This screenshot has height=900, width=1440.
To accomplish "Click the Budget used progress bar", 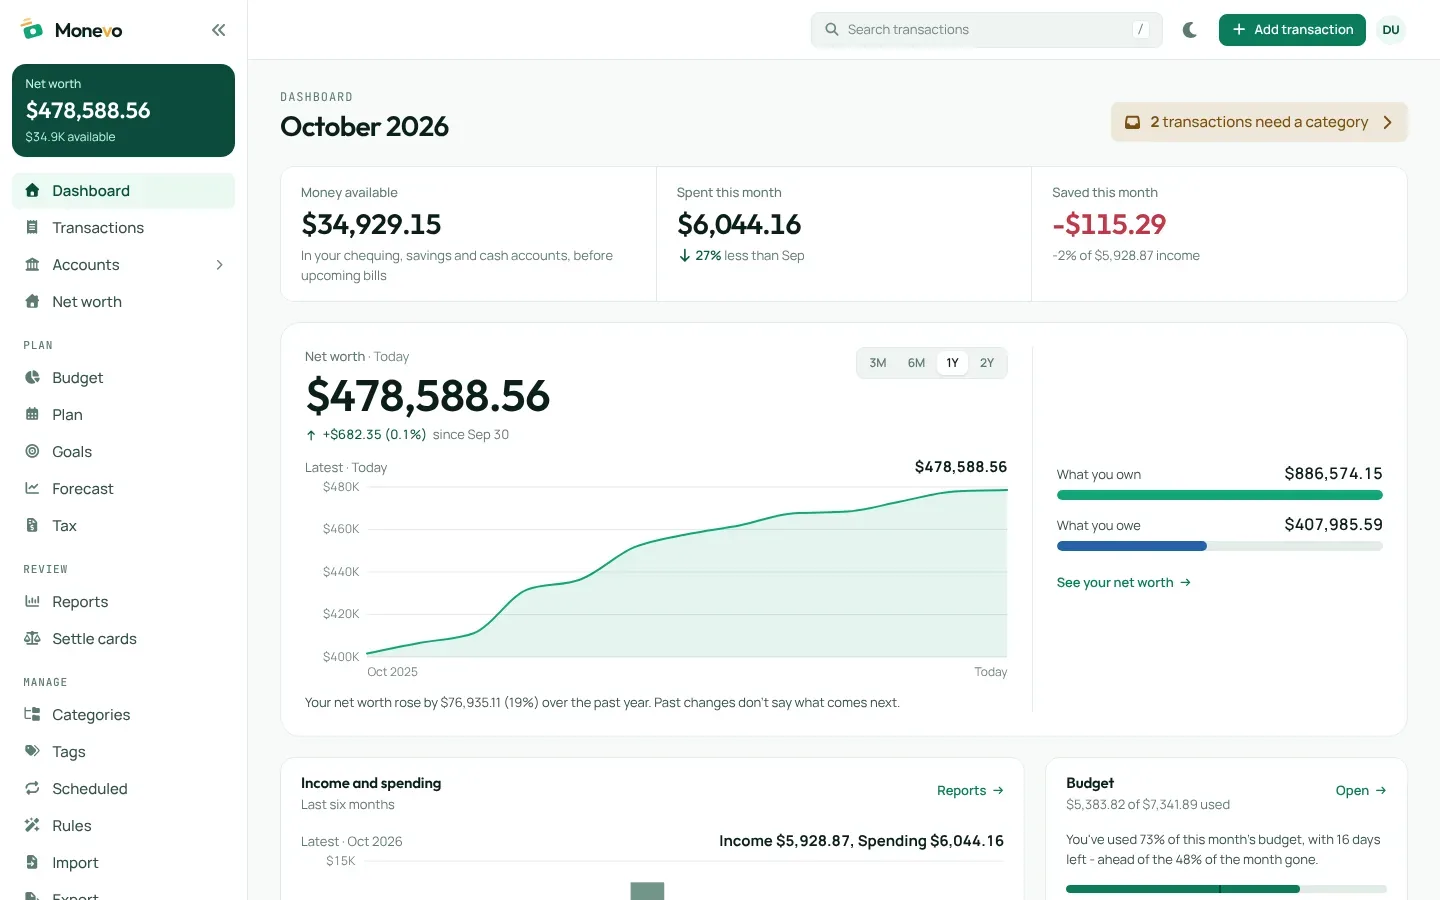I will (1226, 889).
